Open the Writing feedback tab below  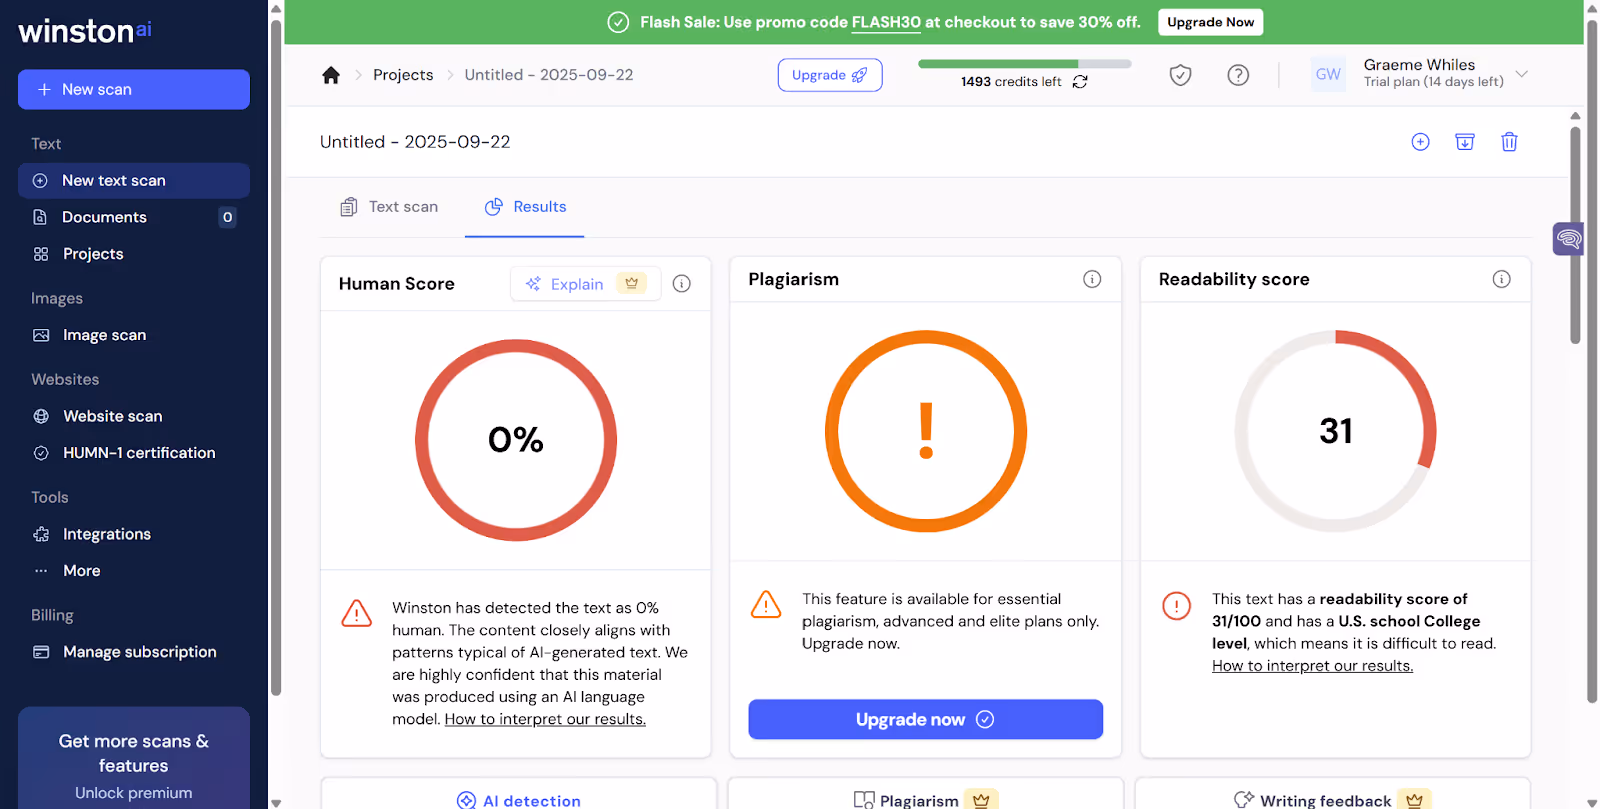pos(1333,796)
